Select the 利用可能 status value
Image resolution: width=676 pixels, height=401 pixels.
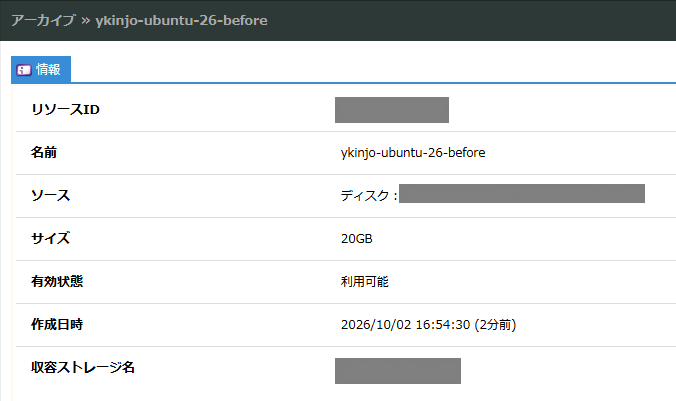pos(364,282)
